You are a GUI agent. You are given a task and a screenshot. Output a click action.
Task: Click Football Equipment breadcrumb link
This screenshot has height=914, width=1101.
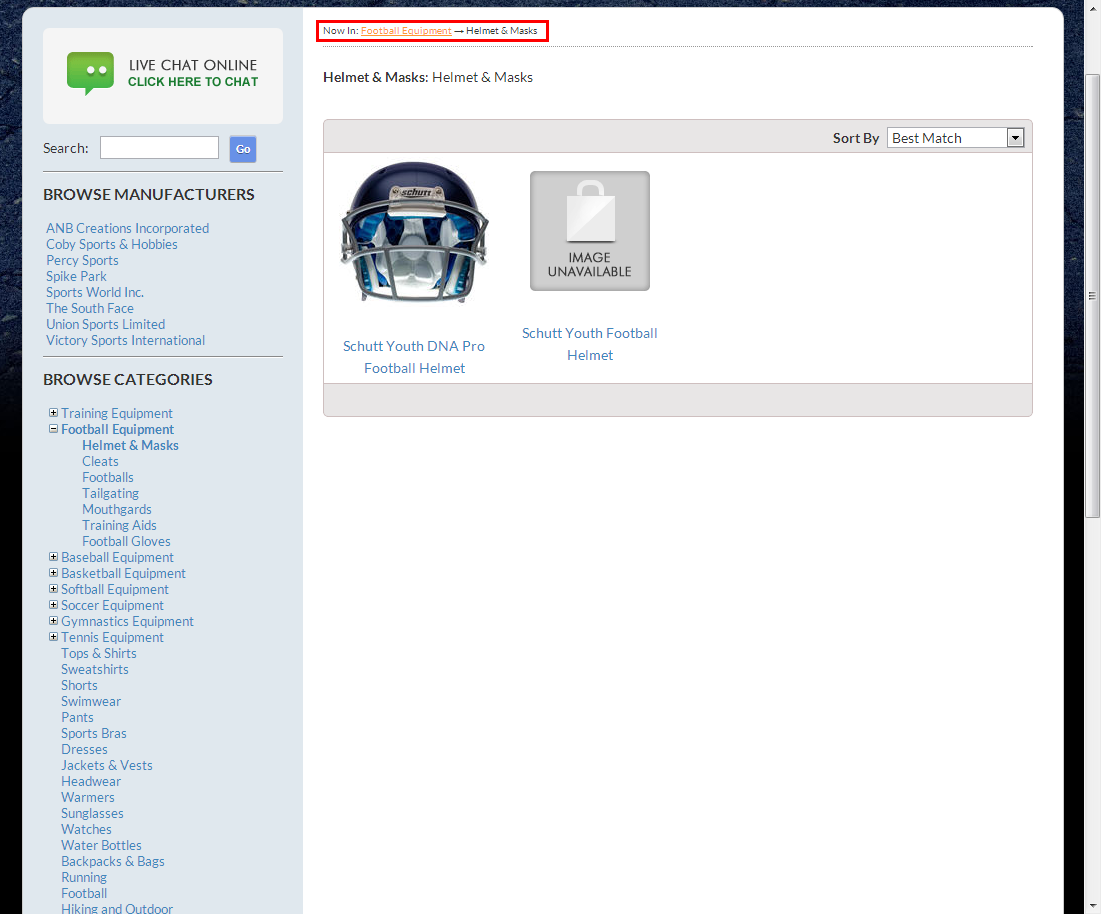click(406, 31)
